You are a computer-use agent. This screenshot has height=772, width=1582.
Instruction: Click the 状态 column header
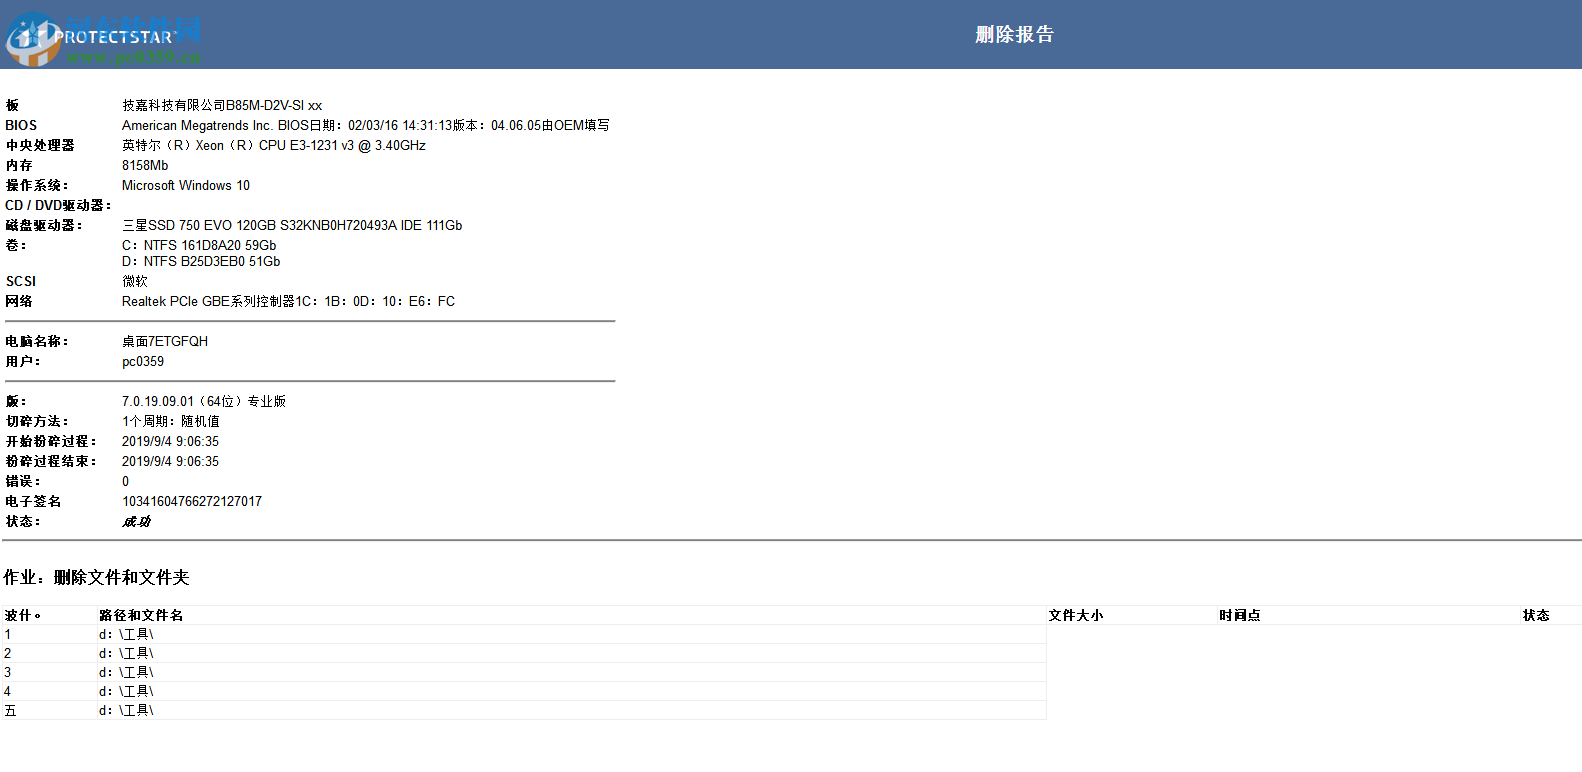point(1536,615)
